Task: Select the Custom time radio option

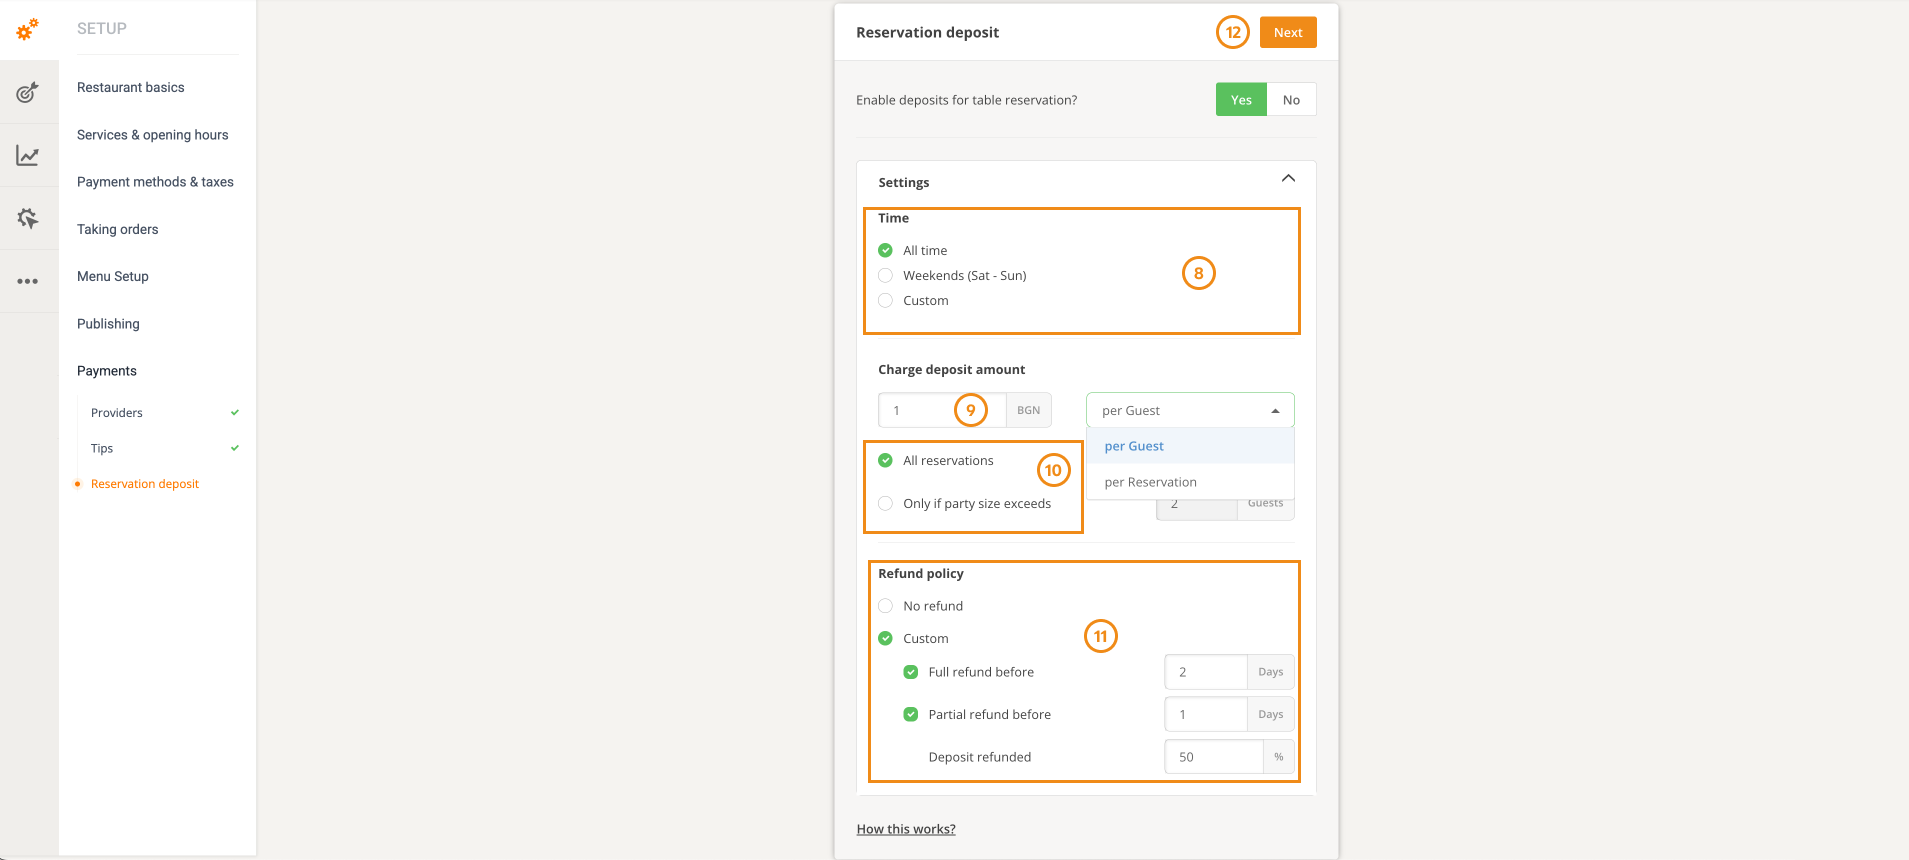Action: tap(886, 301)
